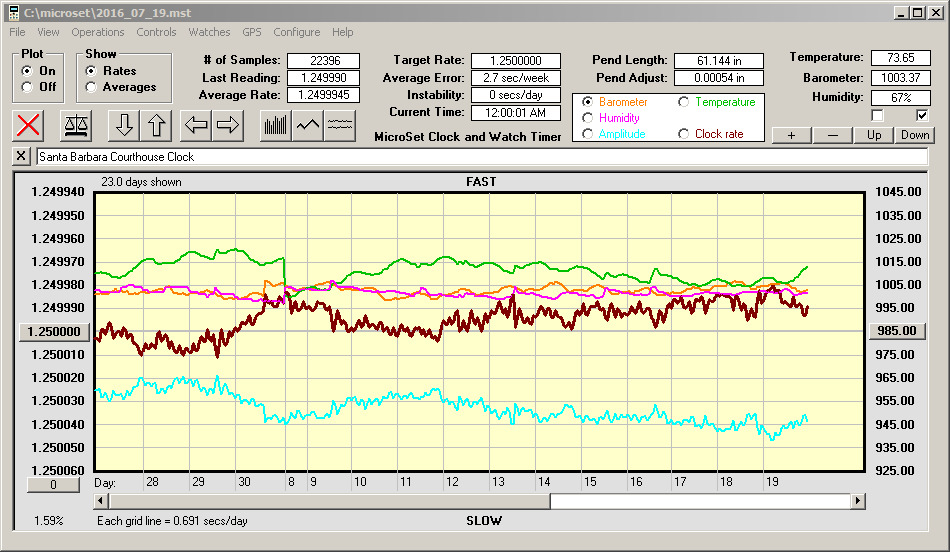Select the vertical bars graph icon
The width and height of the screenshot is (950, 552).
[x=275, y=125]
